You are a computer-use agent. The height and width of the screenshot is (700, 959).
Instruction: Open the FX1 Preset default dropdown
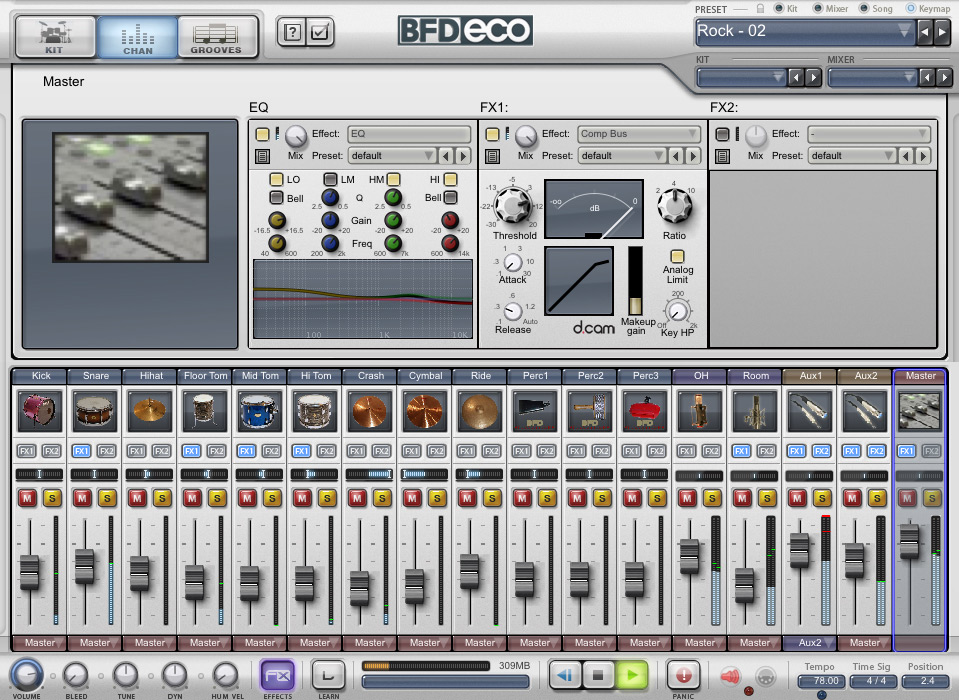pos(622,156)
